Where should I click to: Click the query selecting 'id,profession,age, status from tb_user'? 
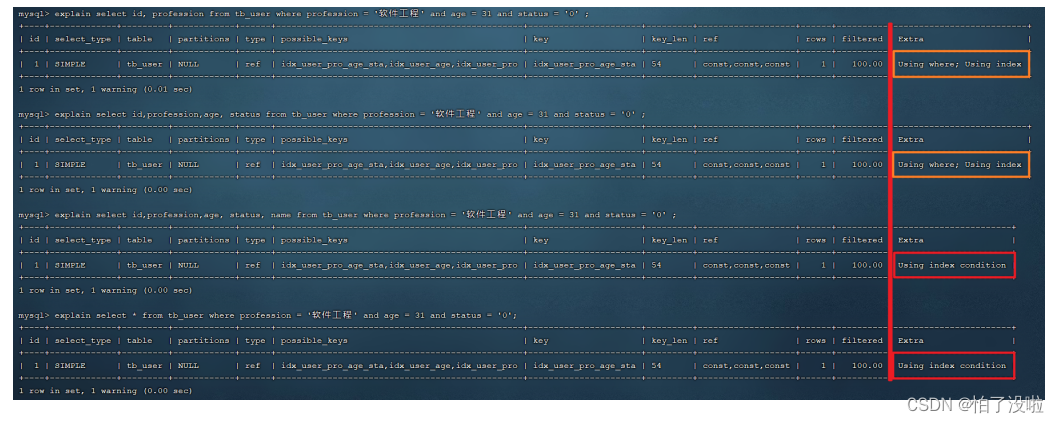click(x=349, y=115)
